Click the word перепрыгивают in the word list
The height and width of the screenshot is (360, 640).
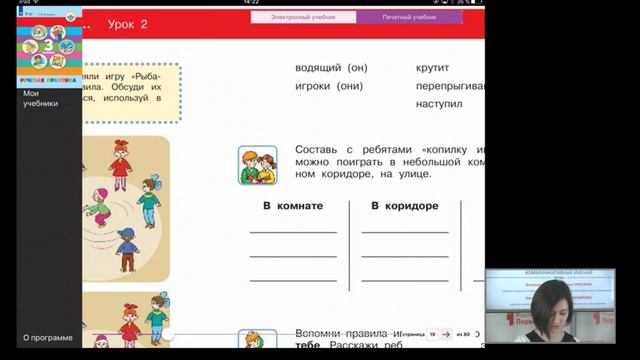point(450,87)
